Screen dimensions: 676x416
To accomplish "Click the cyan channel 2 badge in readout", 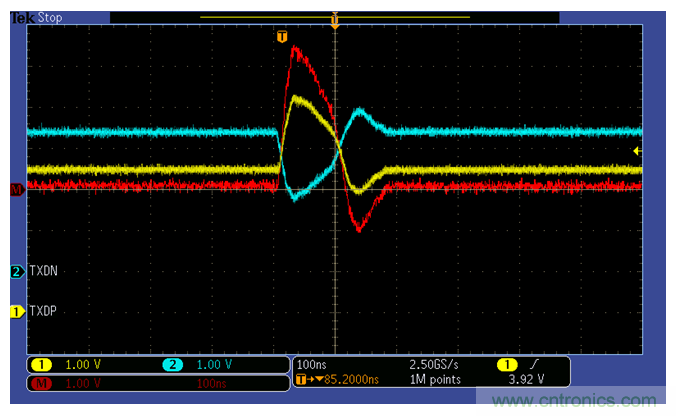I will (x=173, y=364).
